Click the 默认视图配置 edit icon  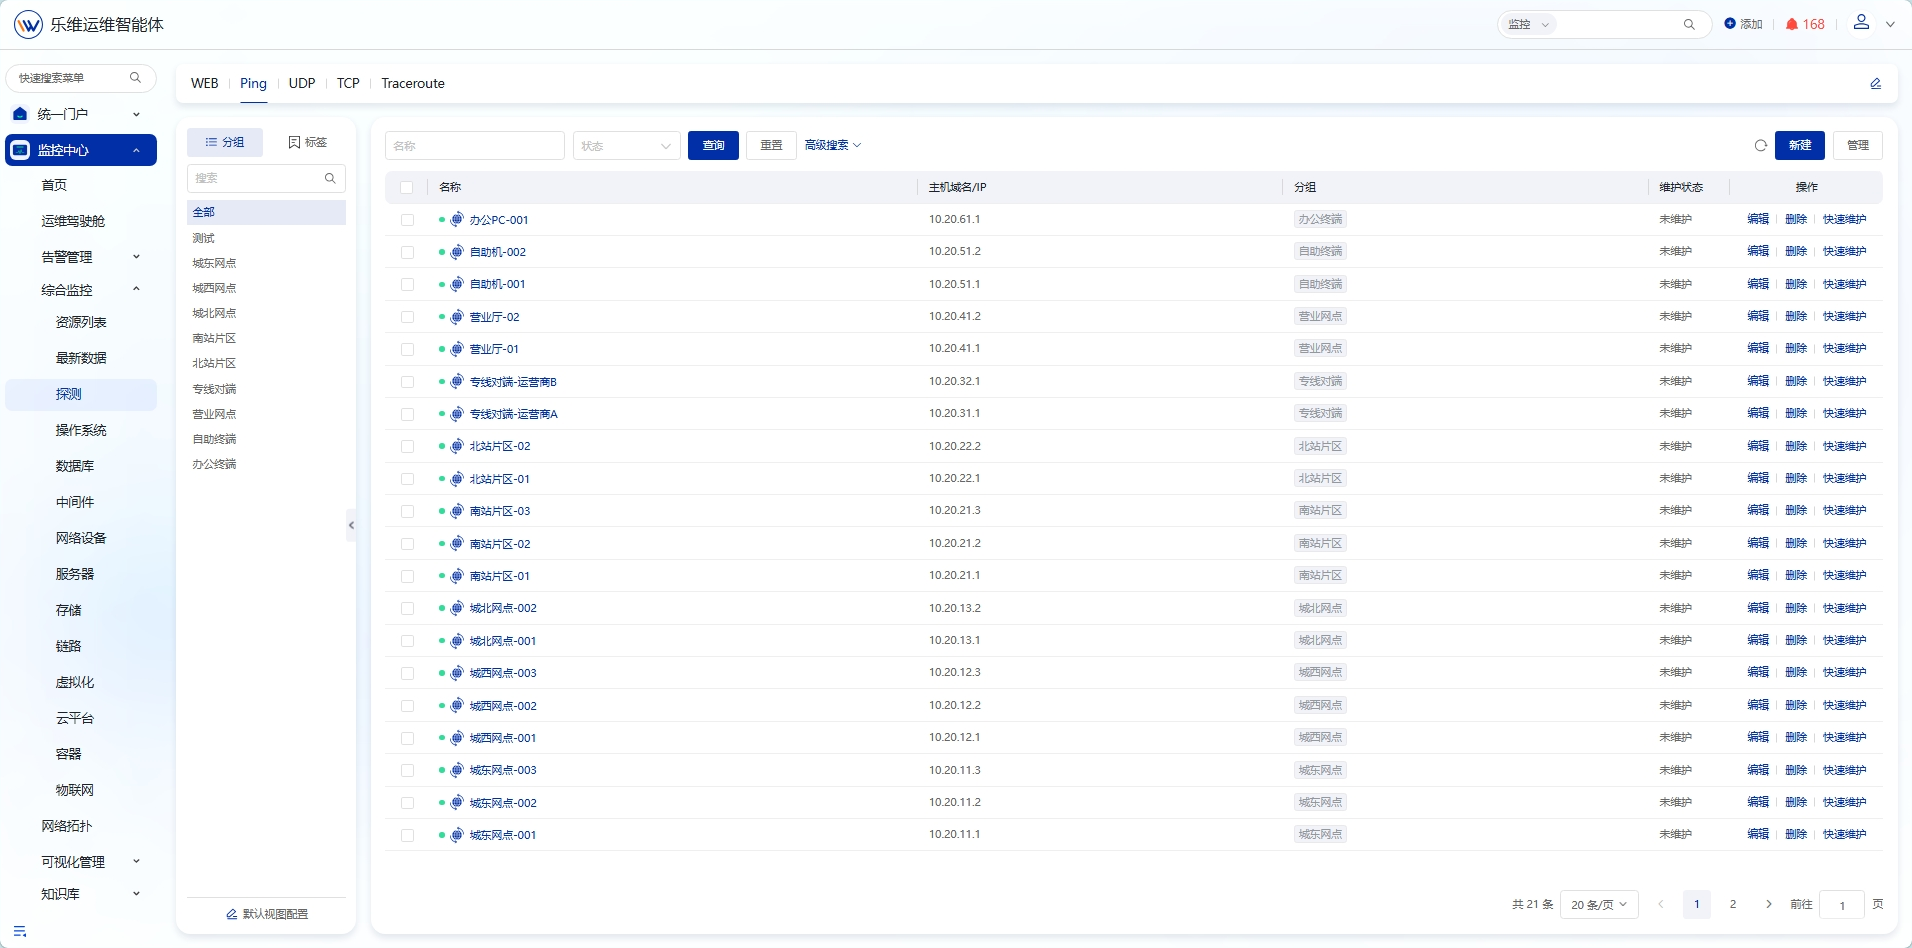[232, 915]
